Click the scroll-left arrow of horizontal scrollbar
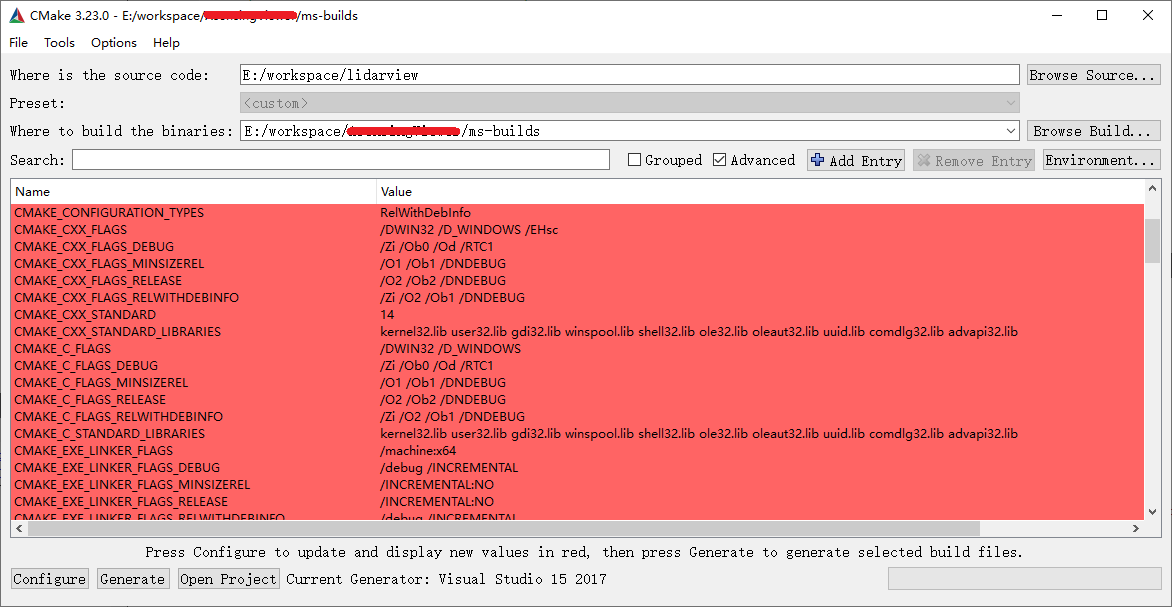Screen dimensions: 1172x607 [19, 528]
